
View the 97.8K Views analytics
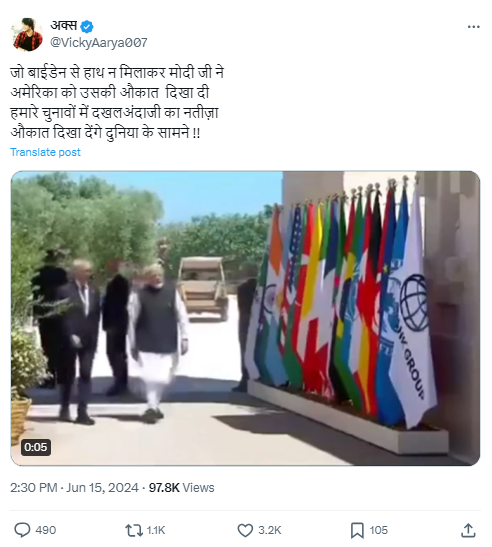tap(181, 487)
